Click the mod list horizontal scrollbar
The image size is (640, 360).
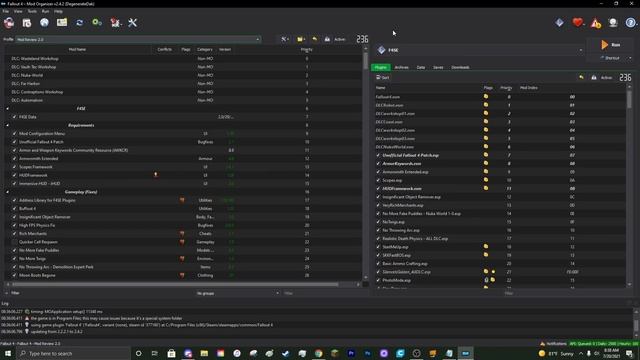pyautogui.click(x=176, y=284)
